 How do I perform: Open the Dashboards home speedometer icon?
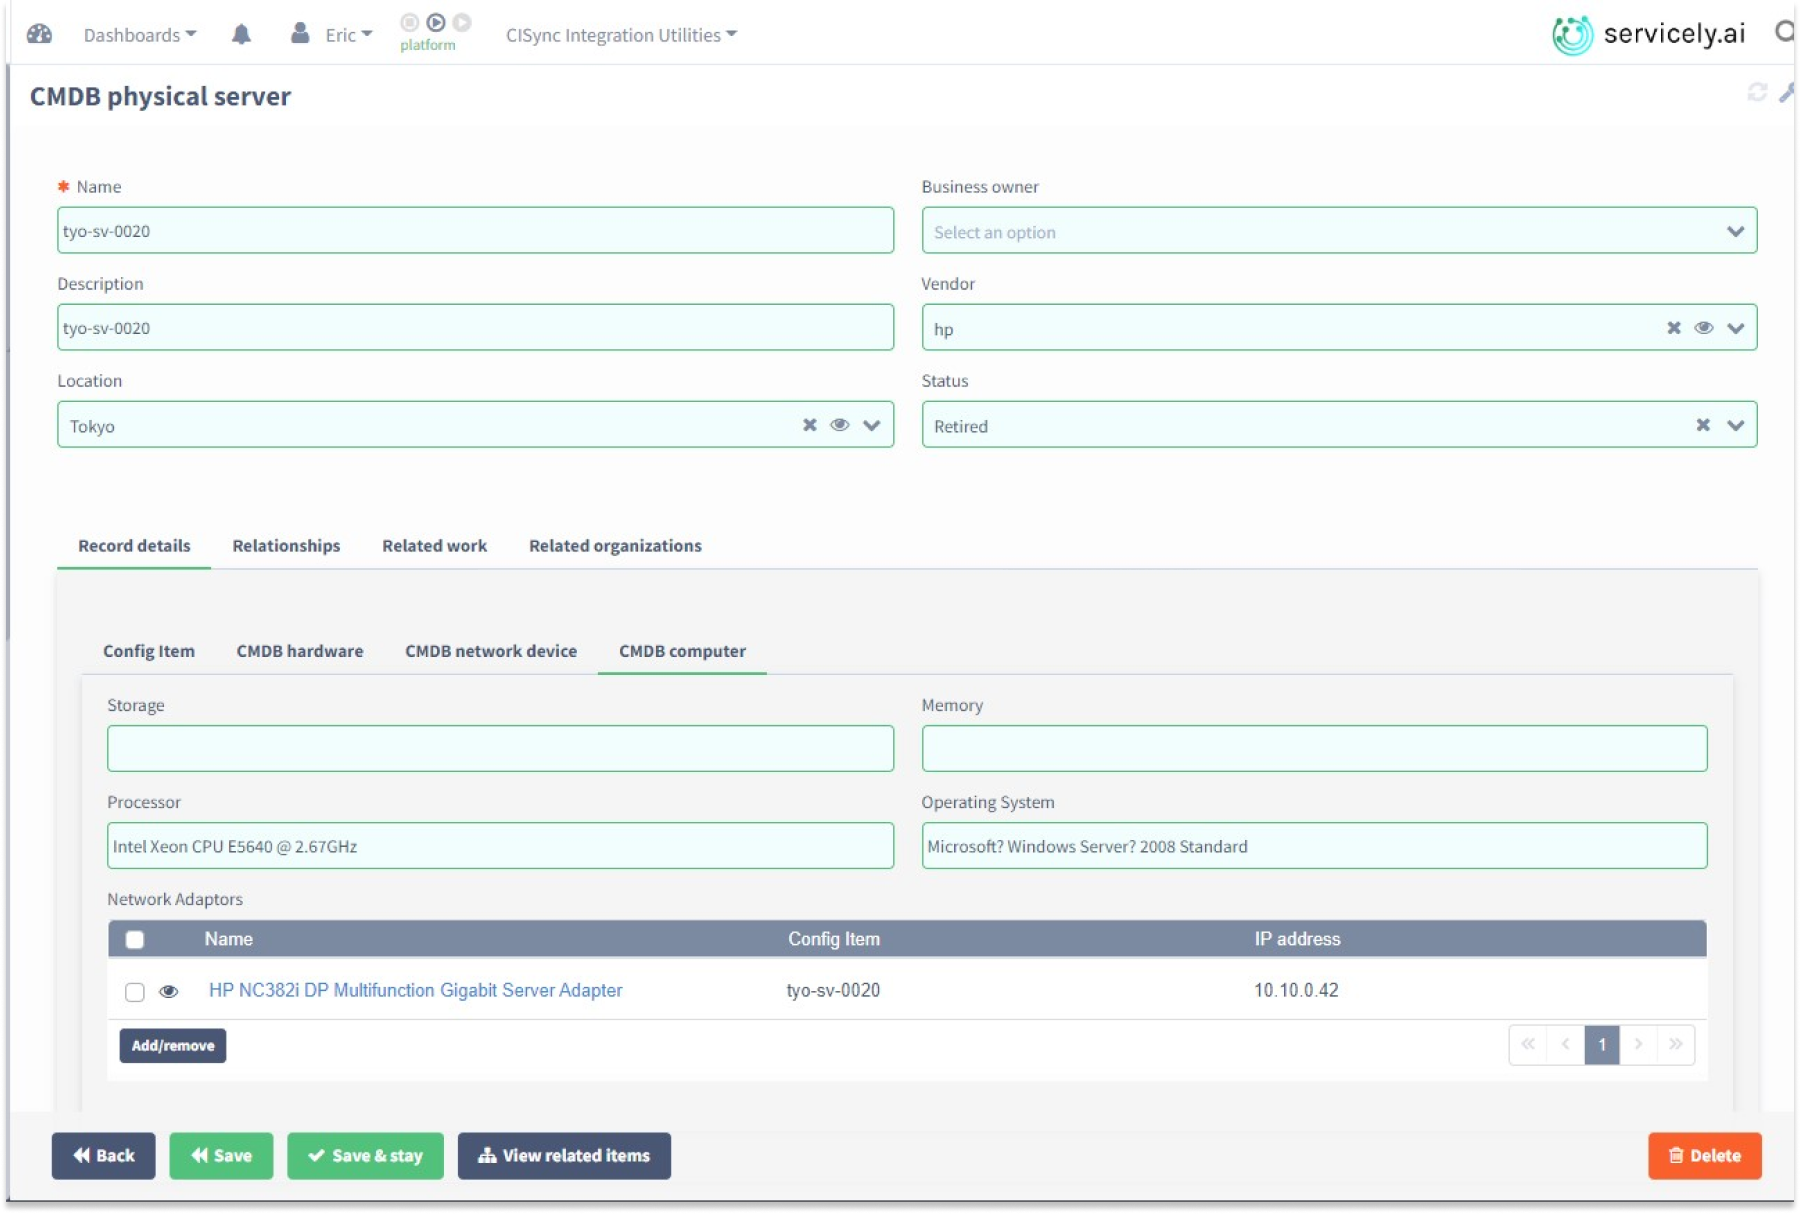(x=40, y=33)
